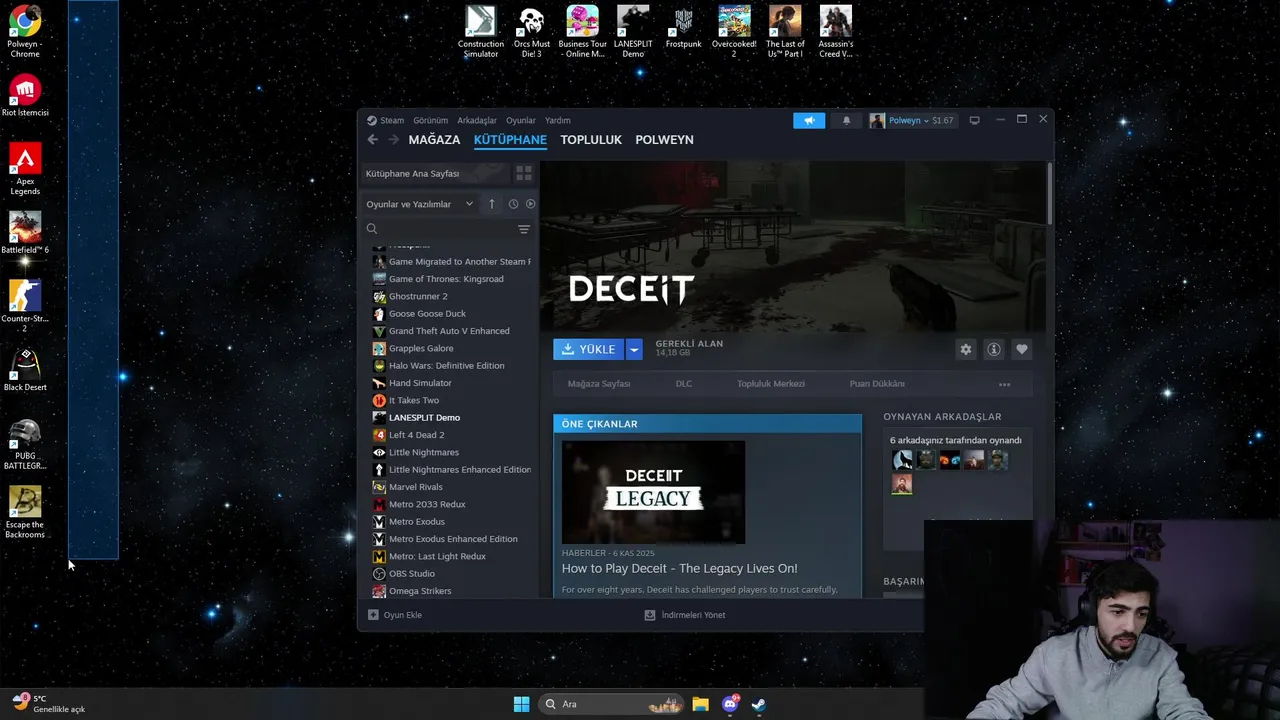Open Topluluk Merkezi link
The image size is (1280, 720).
click(x=771, y=384)
